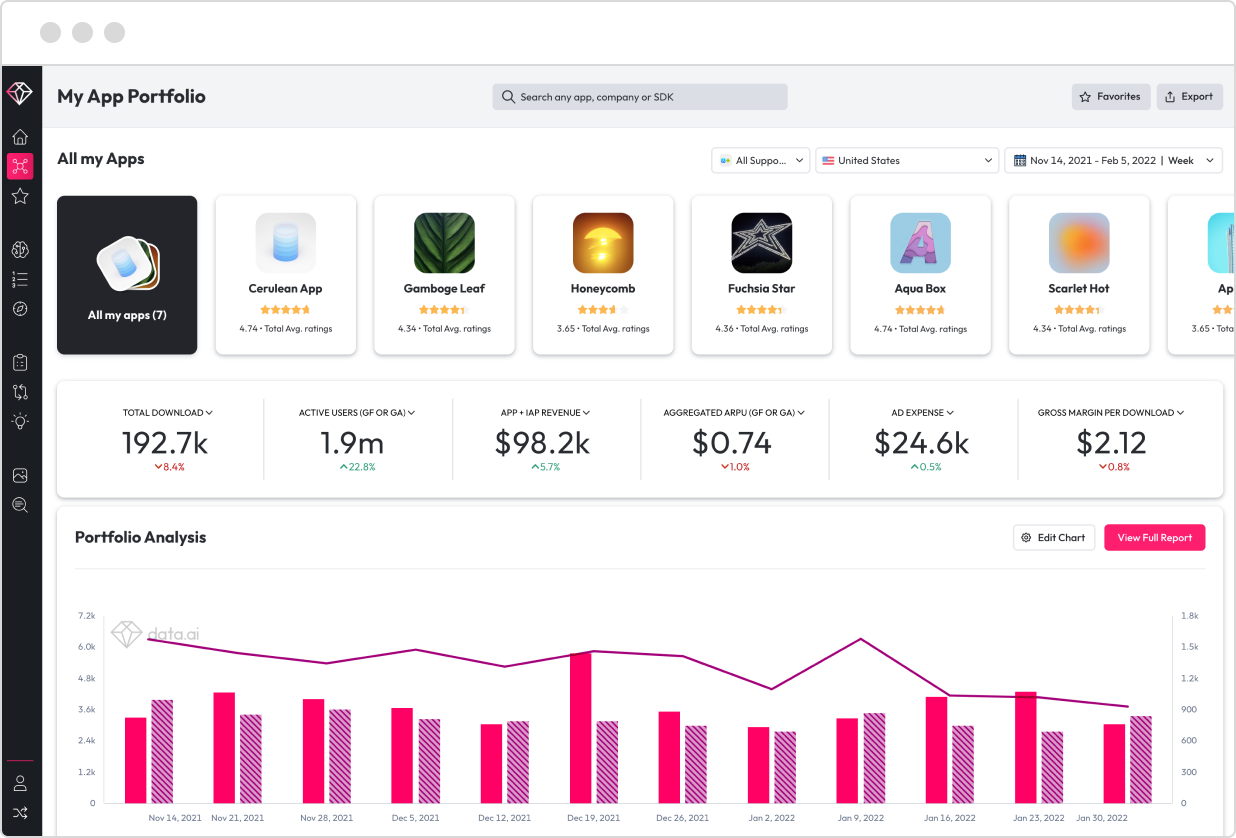Open the United States country dropdown
This screenshot has height=838, width=1236.
[x=907, y=160]
